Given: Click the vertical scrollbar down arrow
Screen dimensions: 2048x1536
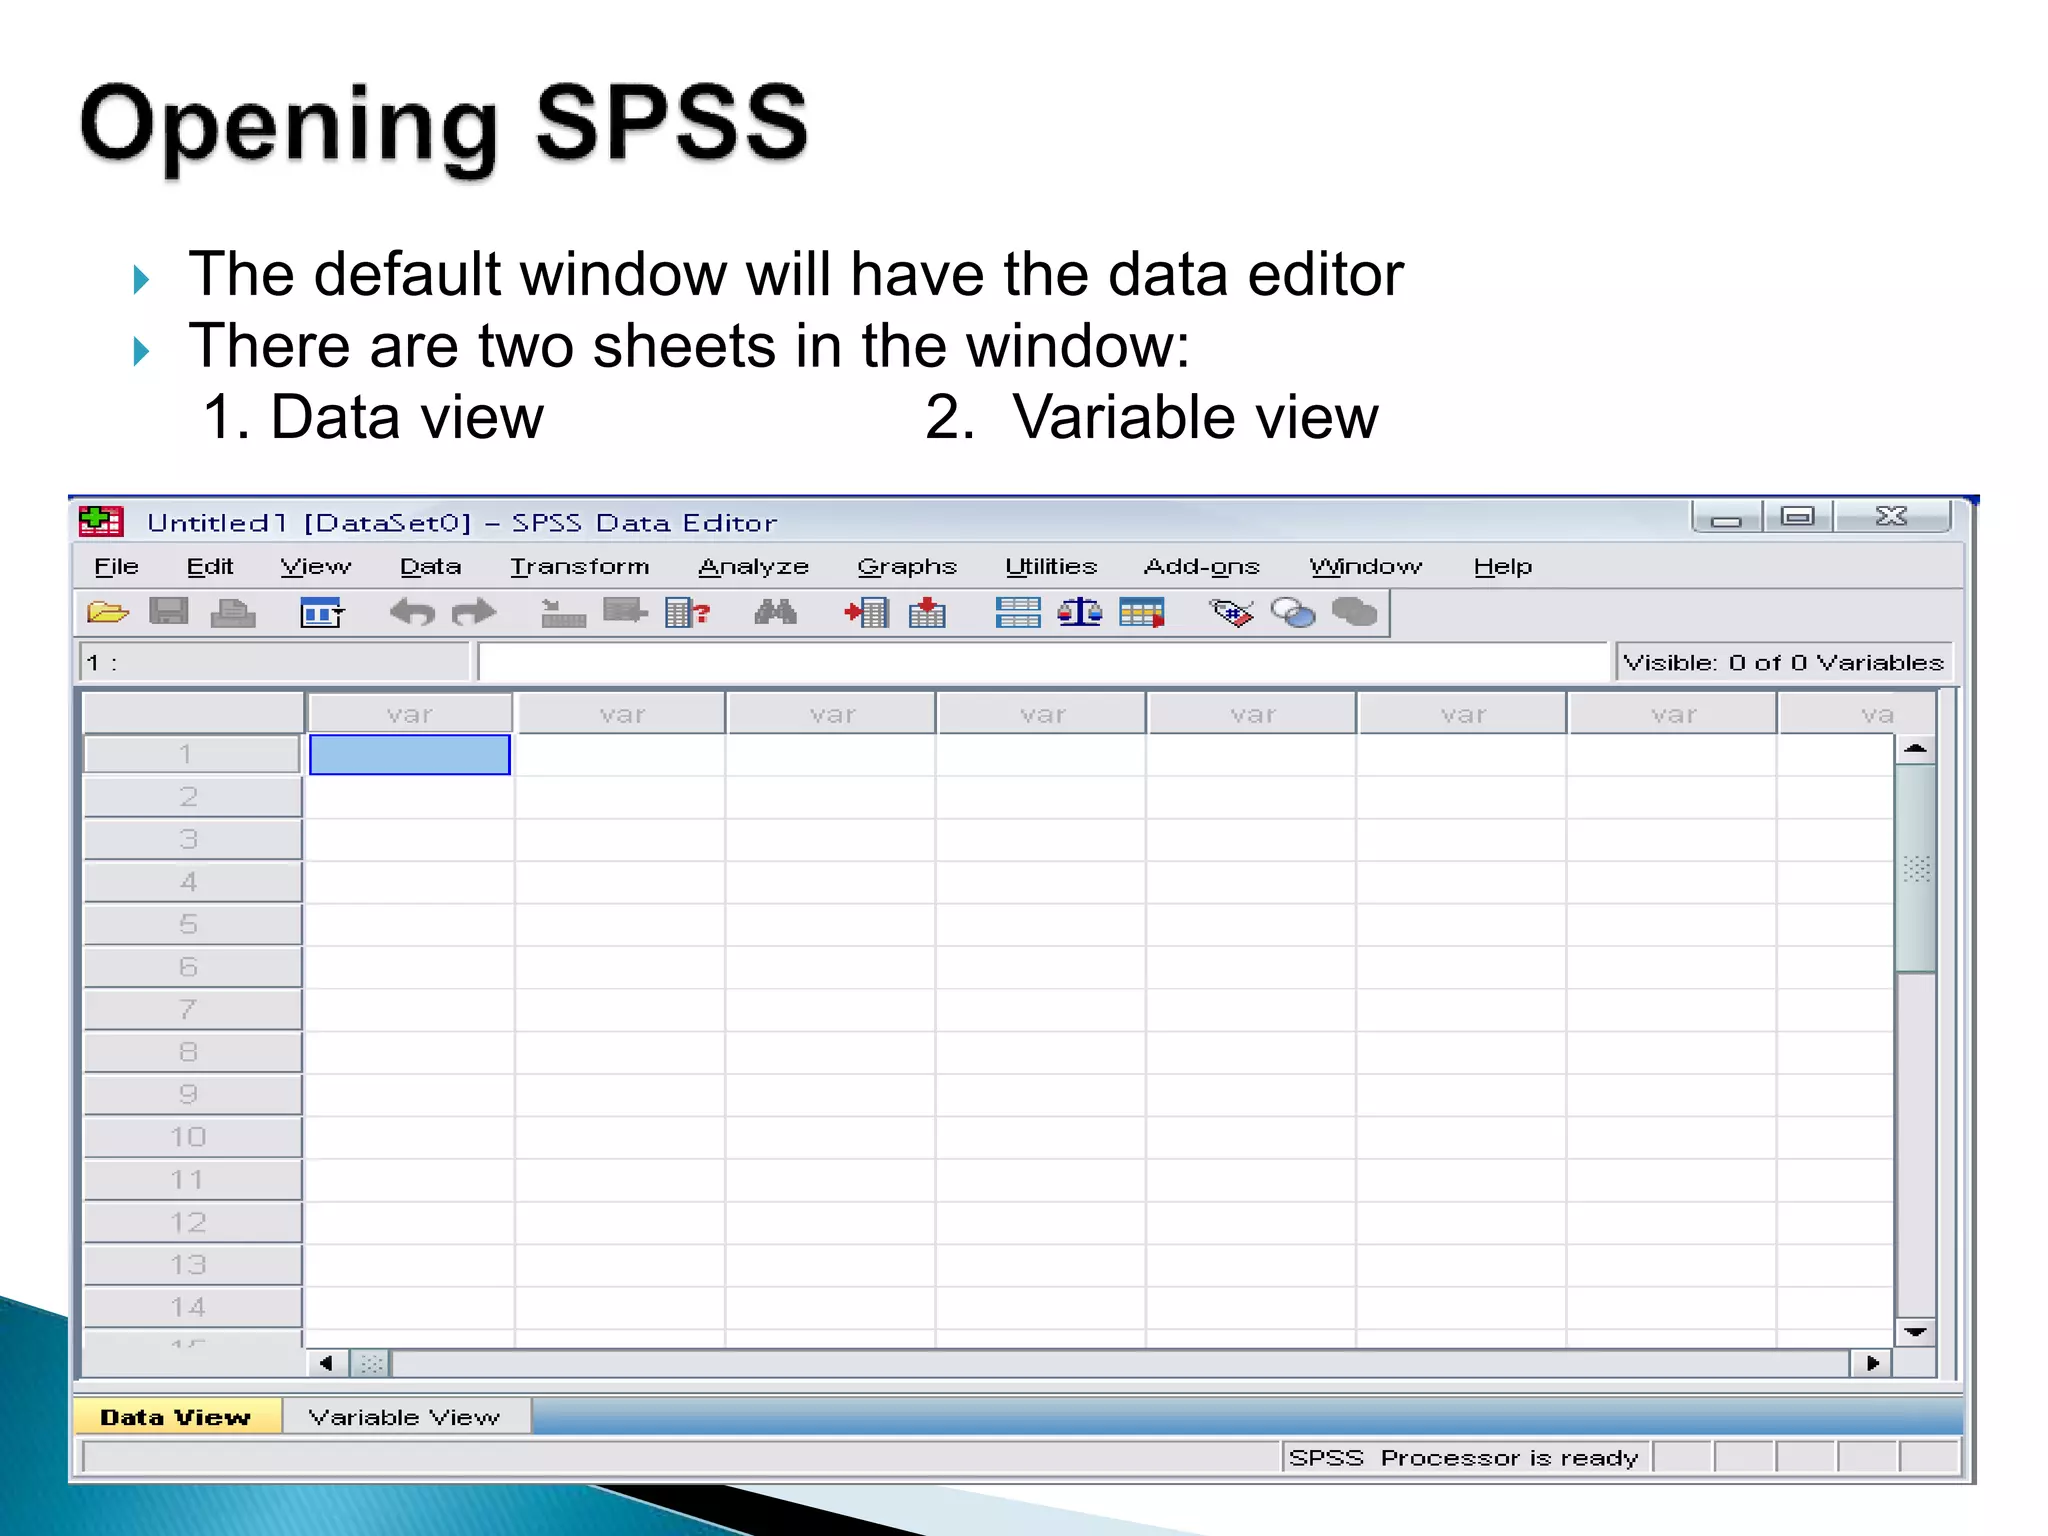Looking at the screenshot, I should [x=1916, y=1331].
